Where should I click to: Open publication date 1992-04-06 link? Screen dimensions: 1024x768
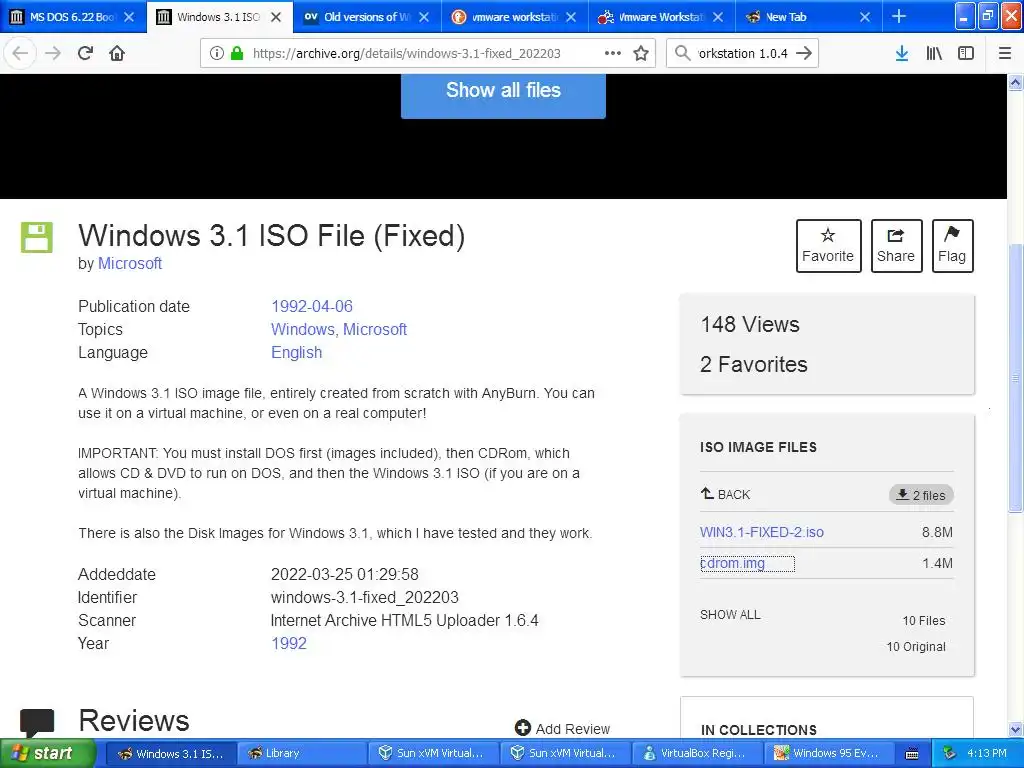tap(312, 306)
